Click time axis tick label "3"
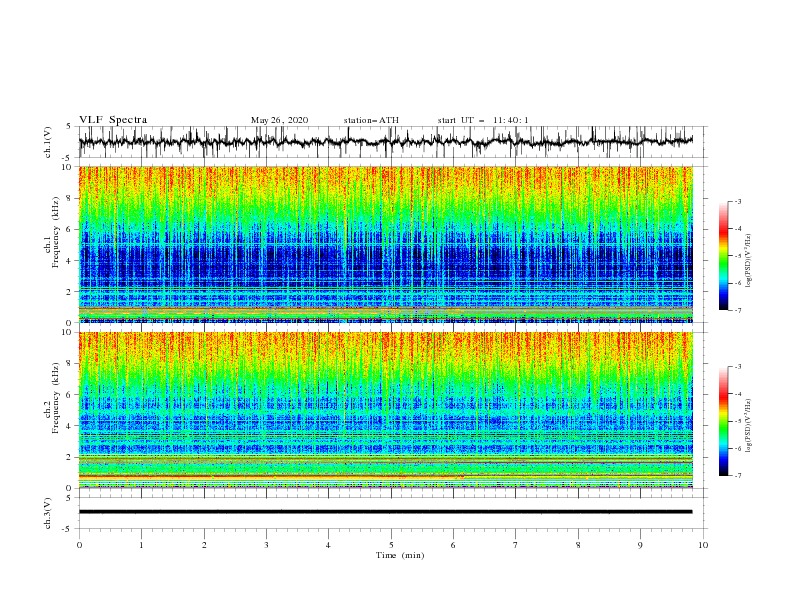Viewport: 792px width, 612px height. click(266, 545)
